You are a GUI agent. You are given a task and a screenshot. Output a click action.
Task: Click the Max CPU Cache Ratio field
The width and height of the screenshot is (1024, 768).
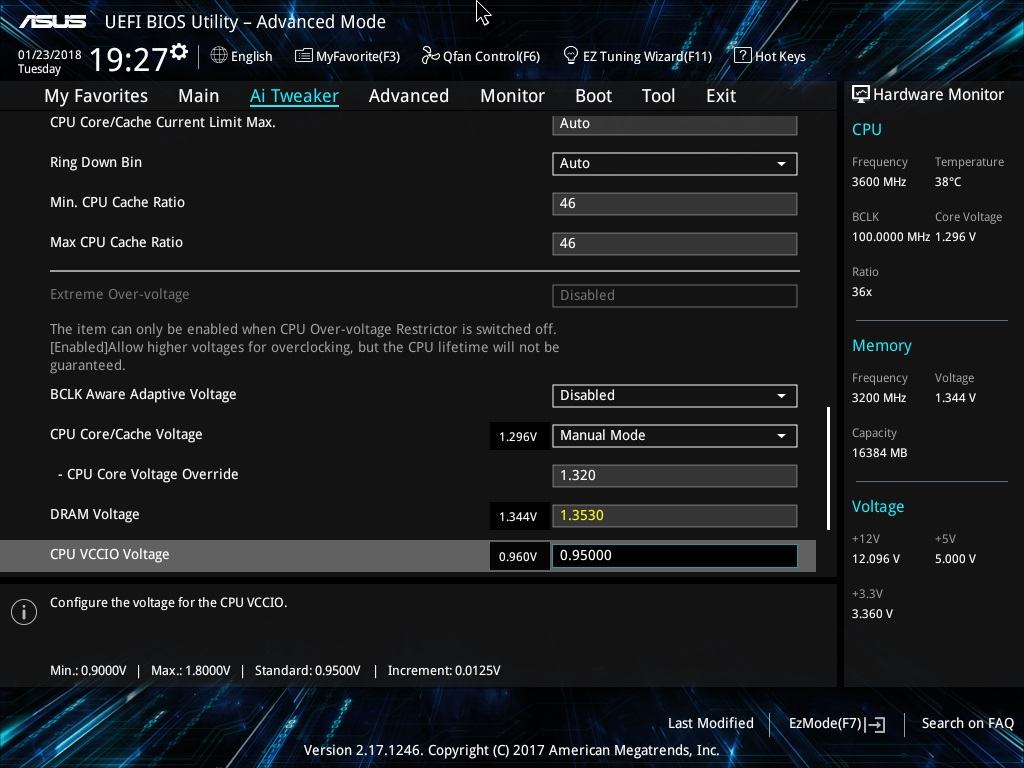click(x=675, y=244)
